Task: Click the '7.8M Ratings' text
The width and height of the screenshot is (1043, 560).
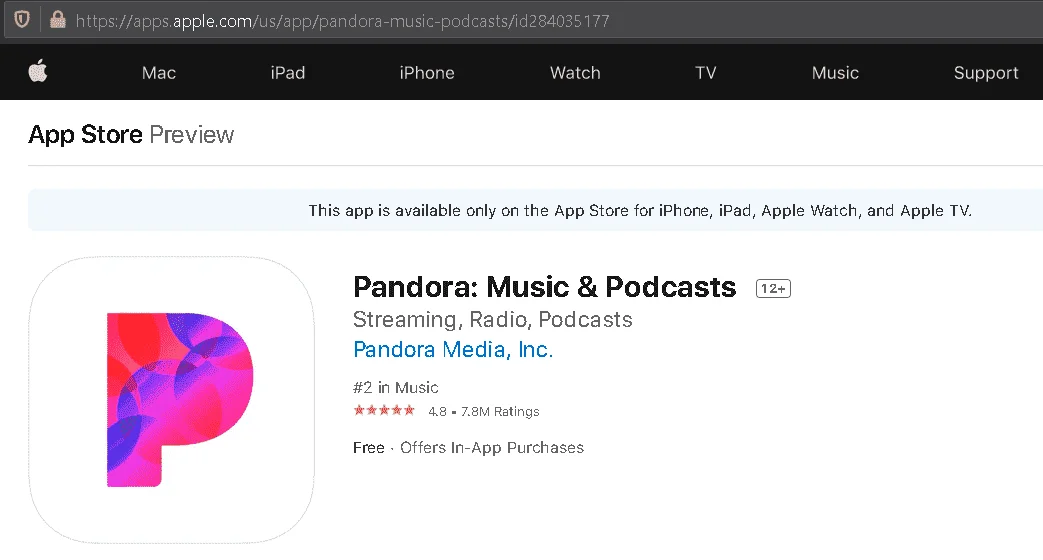Action: 500,412
